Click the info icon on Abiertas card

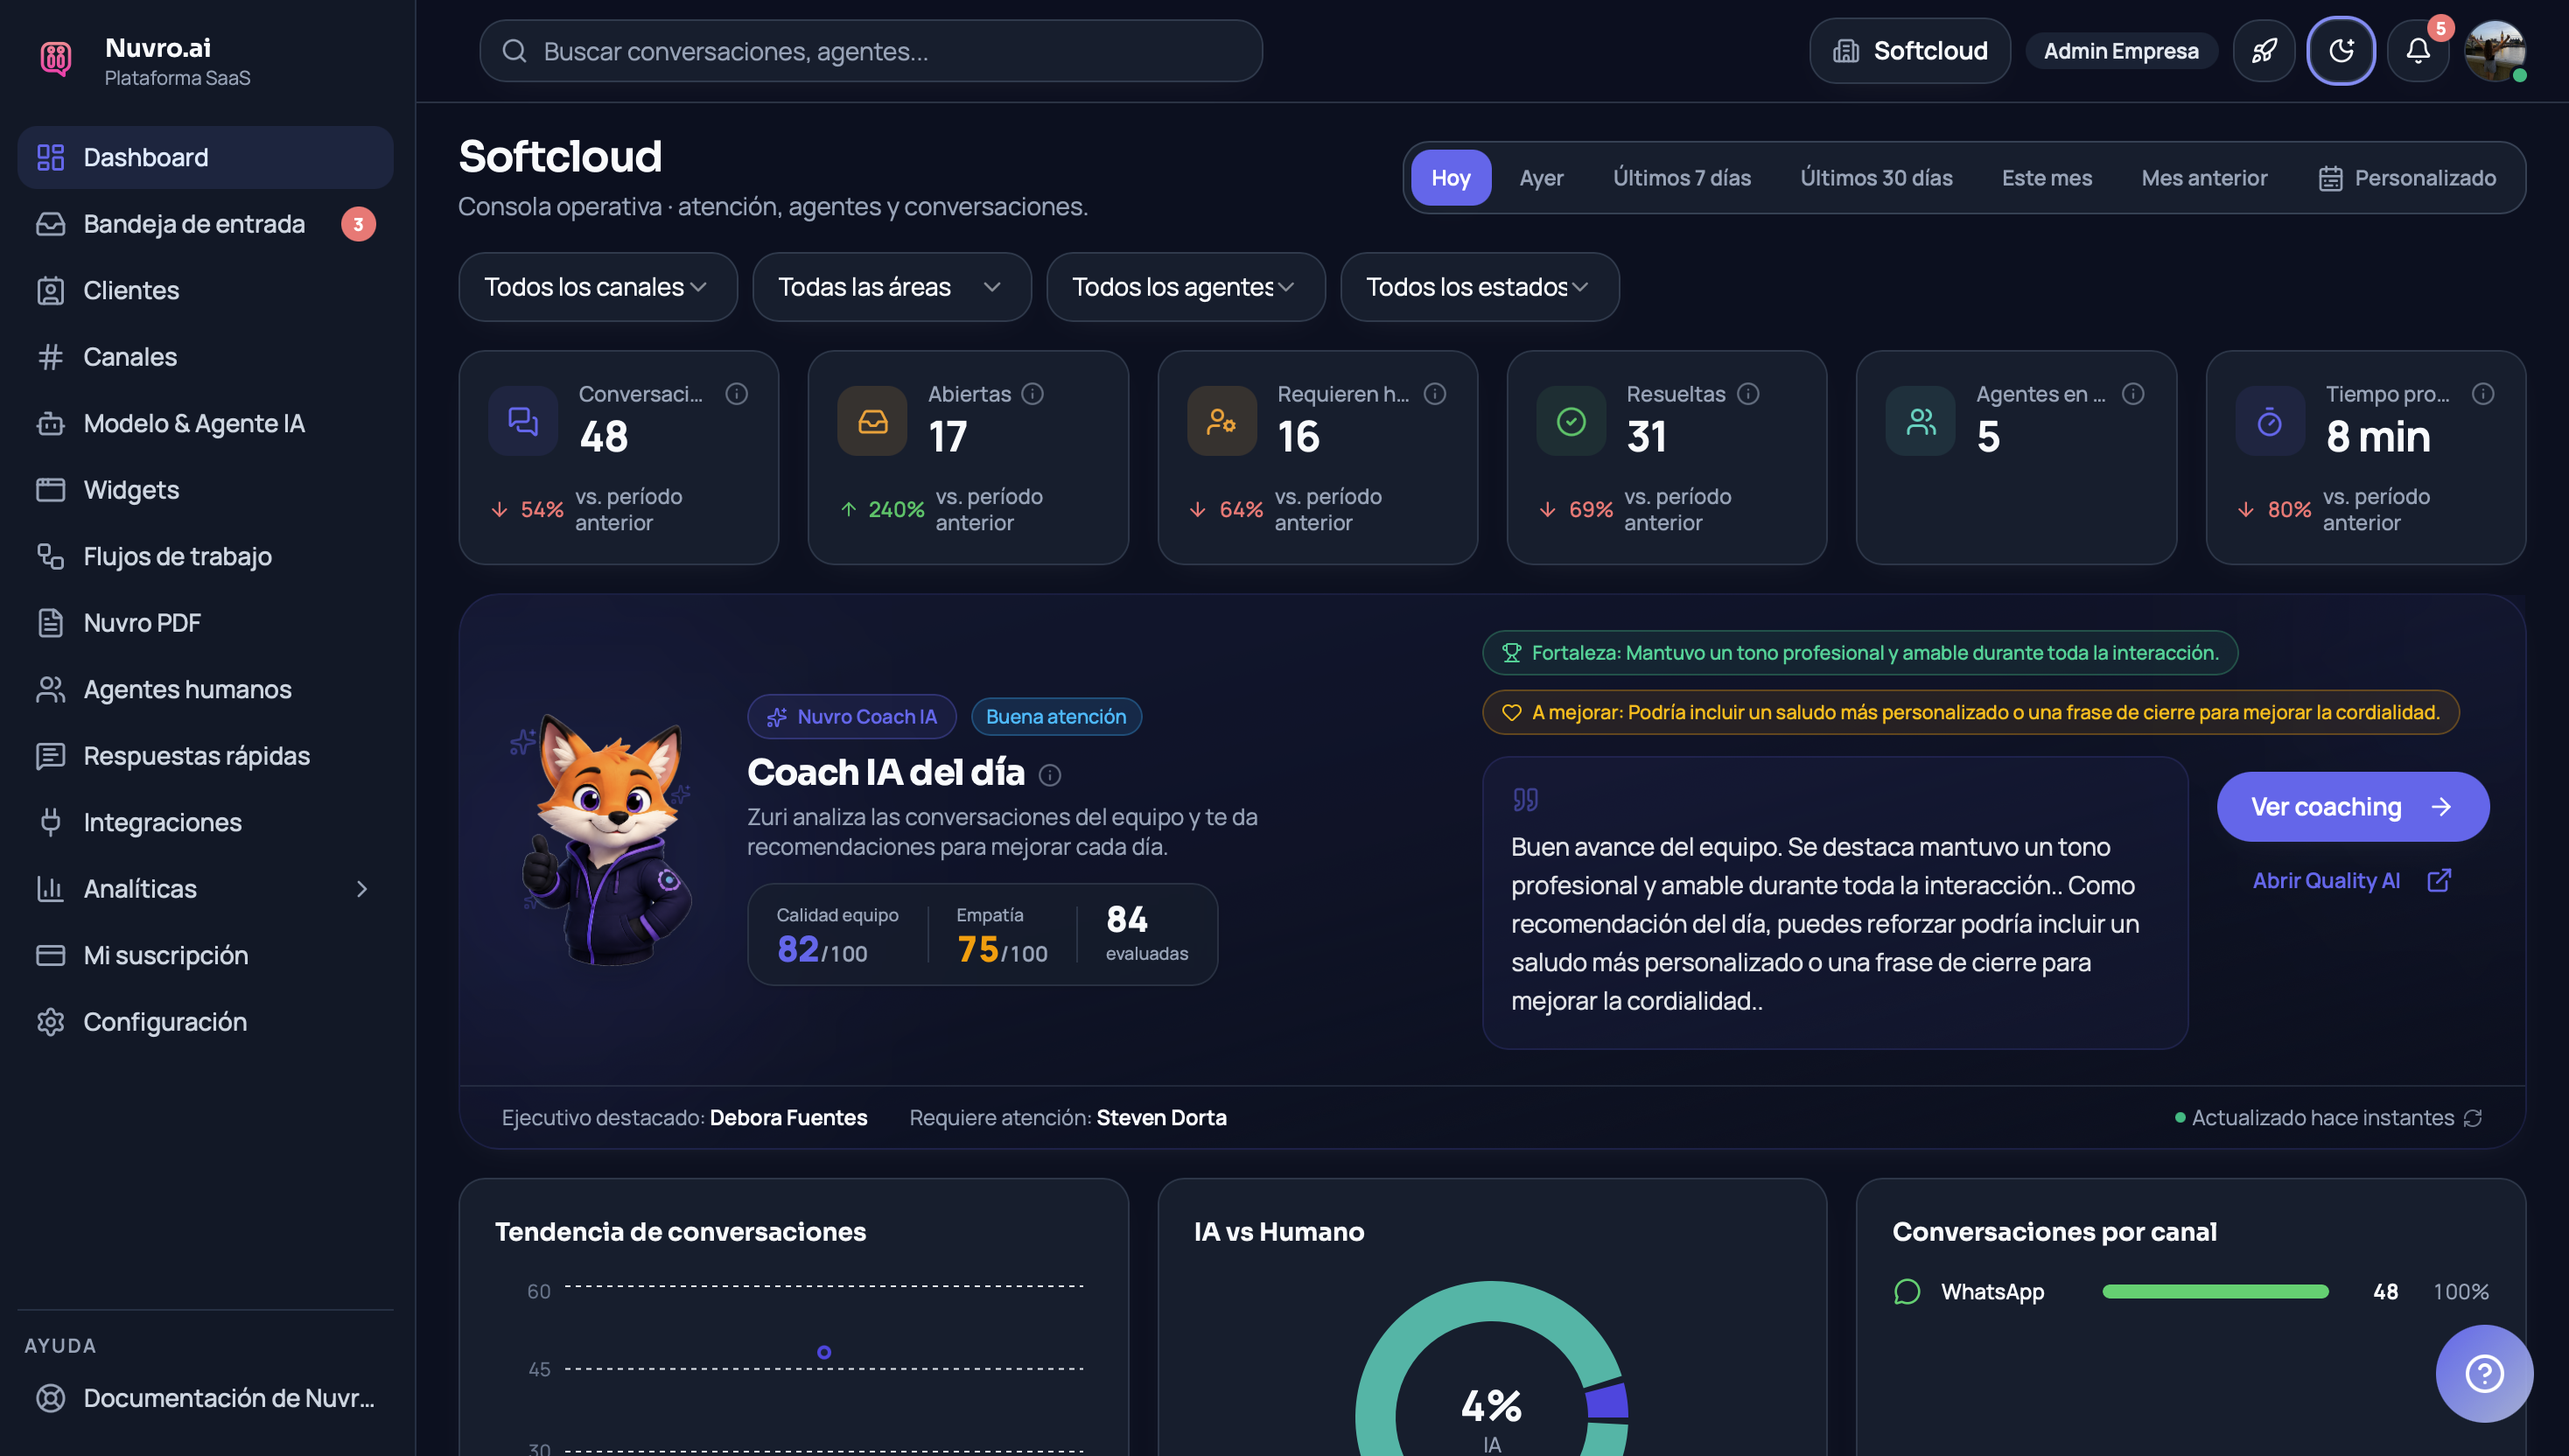point(1033,394)
